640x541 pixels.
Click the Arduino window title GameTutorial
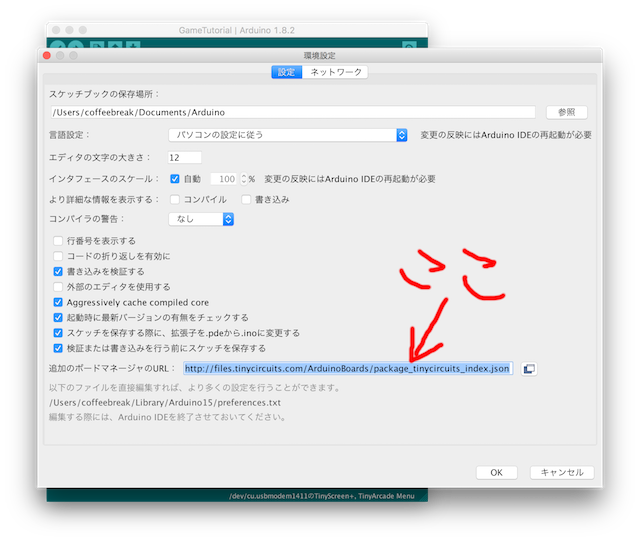237,30
